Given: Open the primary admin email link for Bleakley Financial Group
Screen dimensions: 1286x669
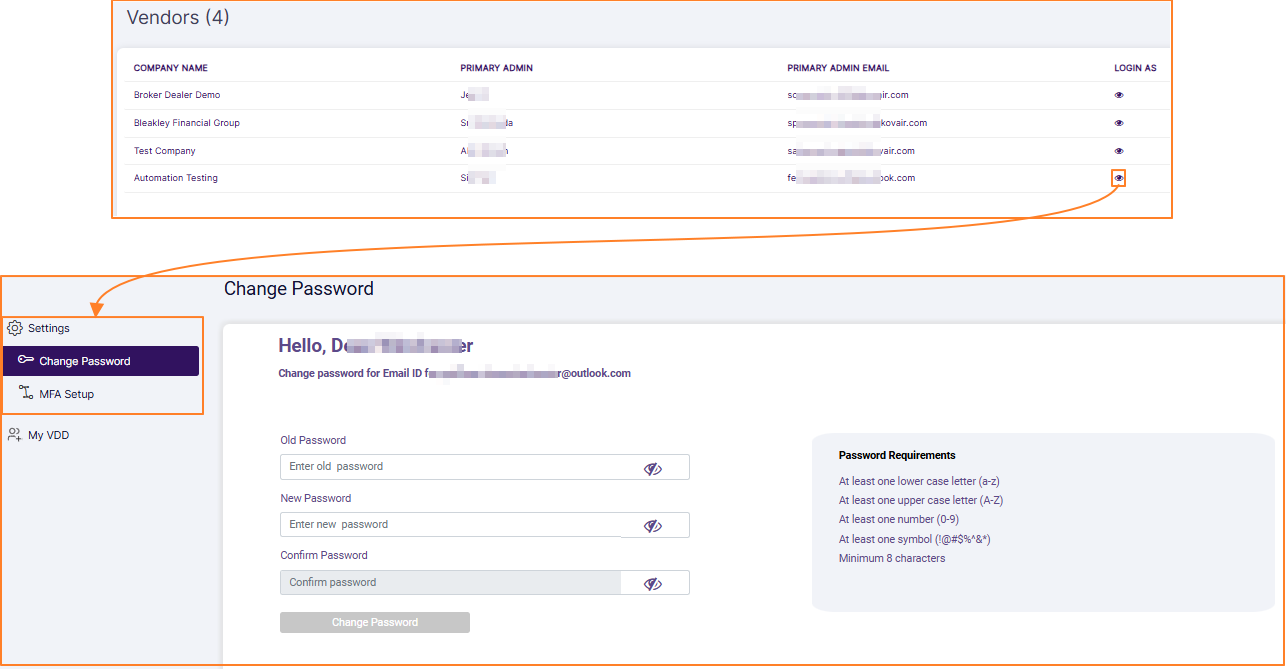Looking at the screenshot, I should pos(855,123).
